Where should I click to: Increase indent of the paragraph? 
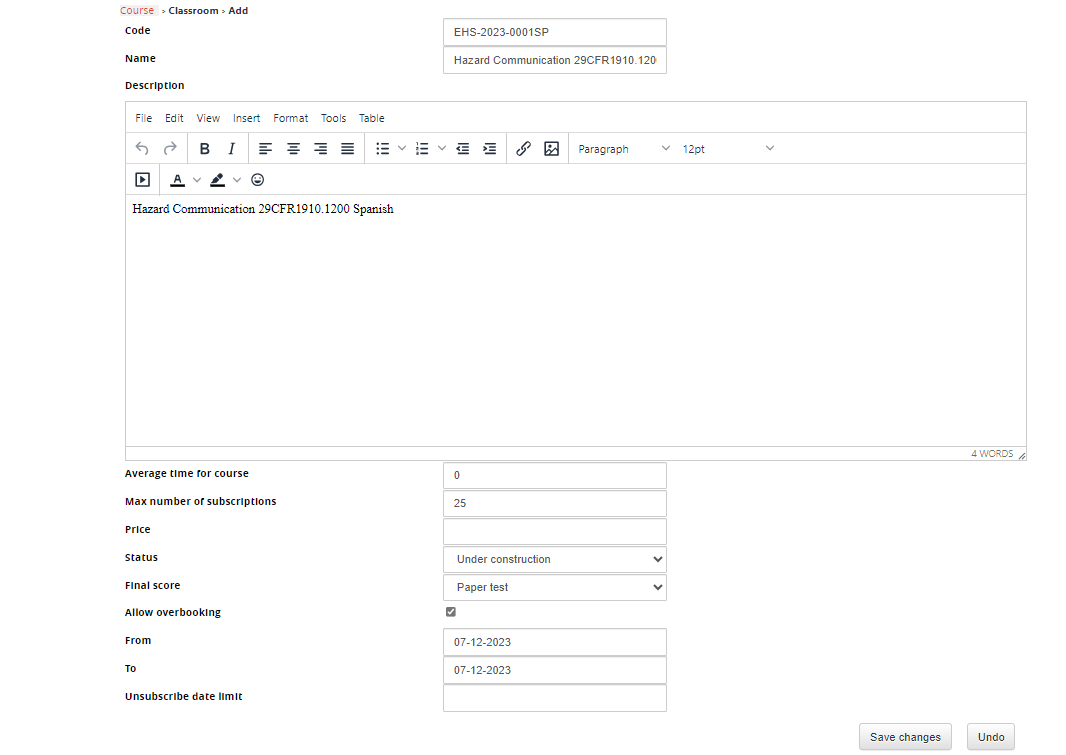coord(489,149)
